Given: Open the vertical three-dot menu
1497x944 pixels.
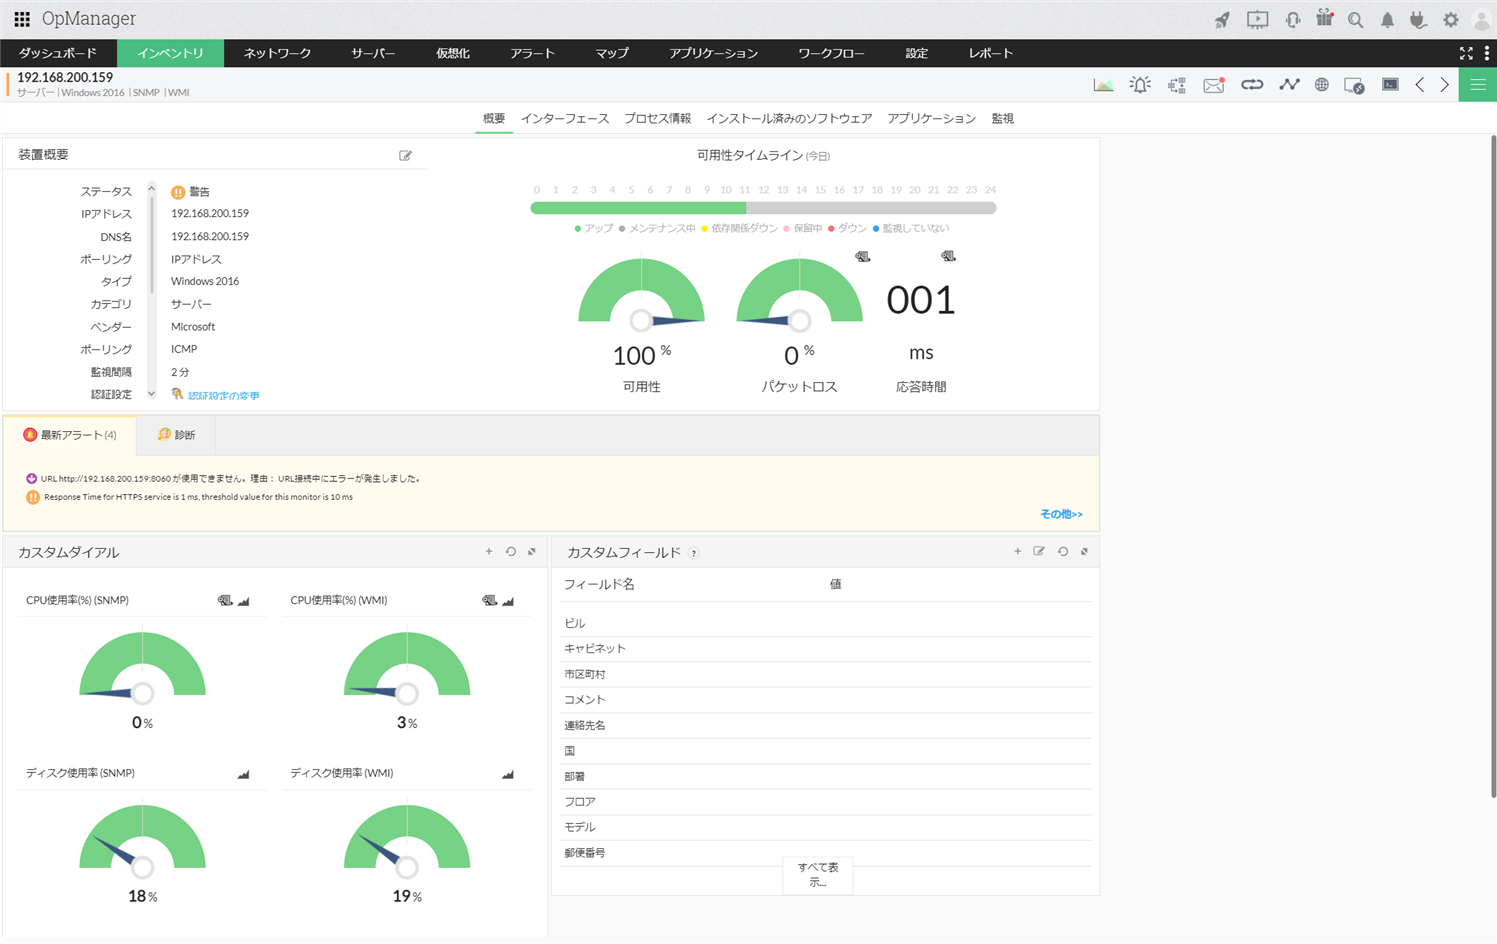Looking at the screenshot, I should point(1487,53).
